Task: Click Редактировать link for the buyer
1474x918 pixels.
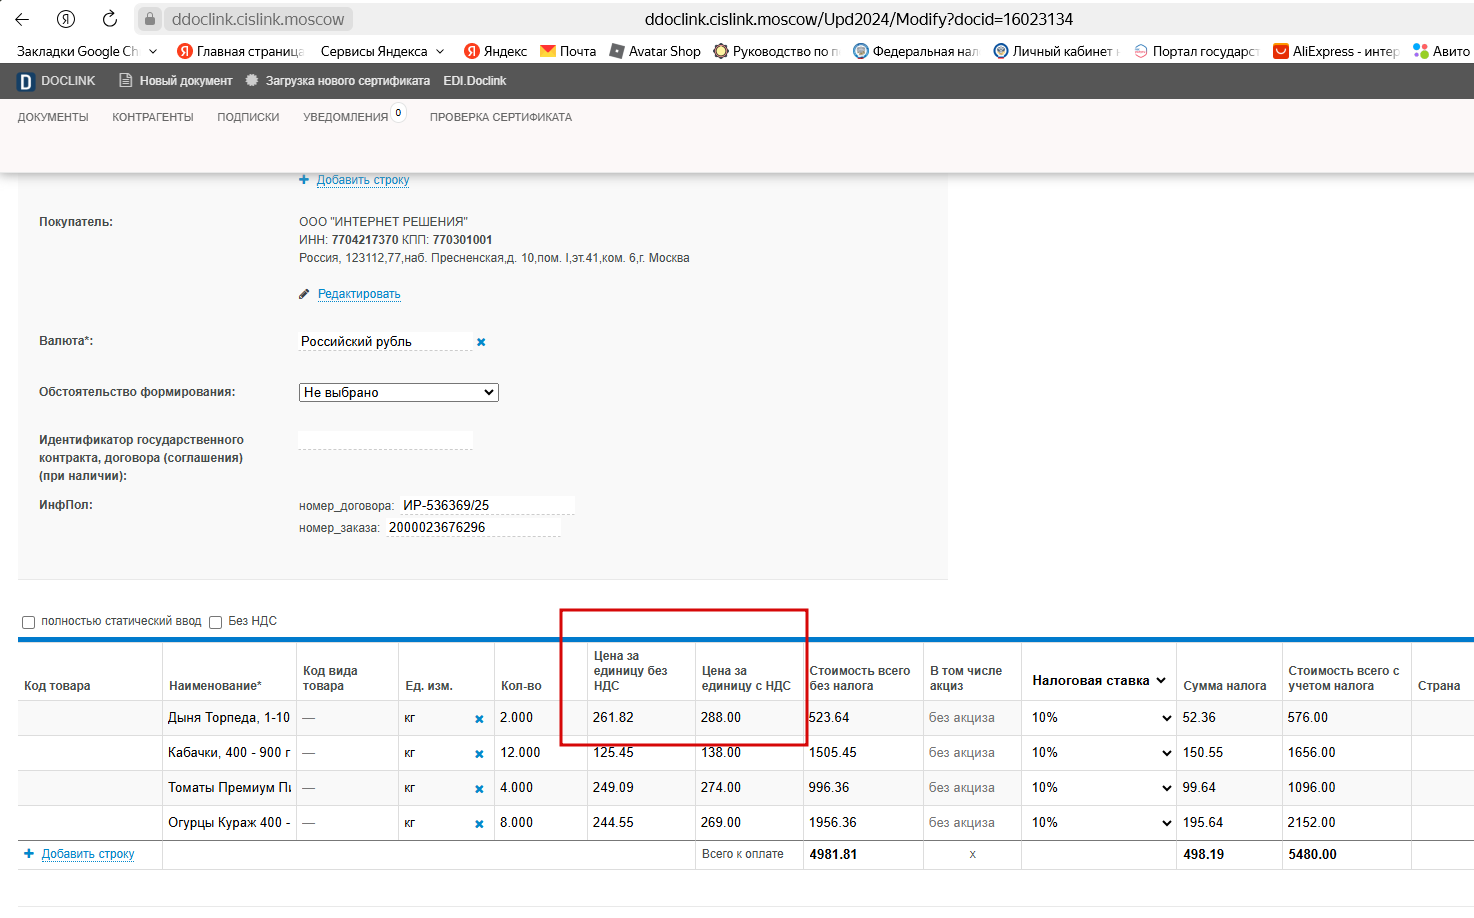Action: tap(359, 294)
